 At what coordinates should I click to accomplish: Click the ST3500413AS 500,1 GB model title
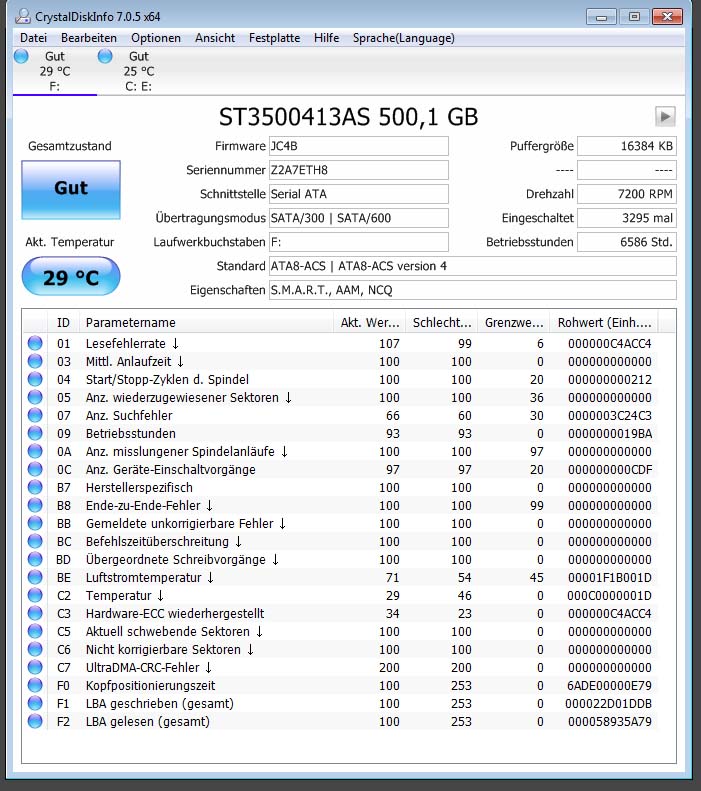click(x=348, y=117)
